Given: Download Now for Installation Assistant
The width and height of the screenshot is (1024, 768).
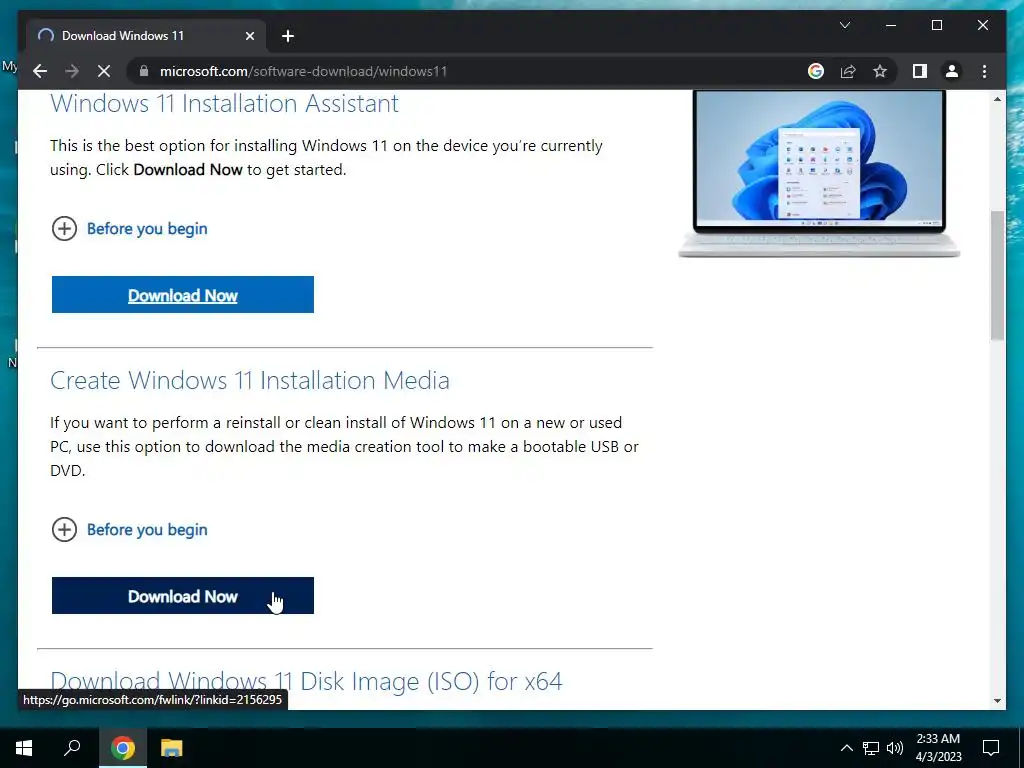Looking at the screenshot, I should (183, 295).
